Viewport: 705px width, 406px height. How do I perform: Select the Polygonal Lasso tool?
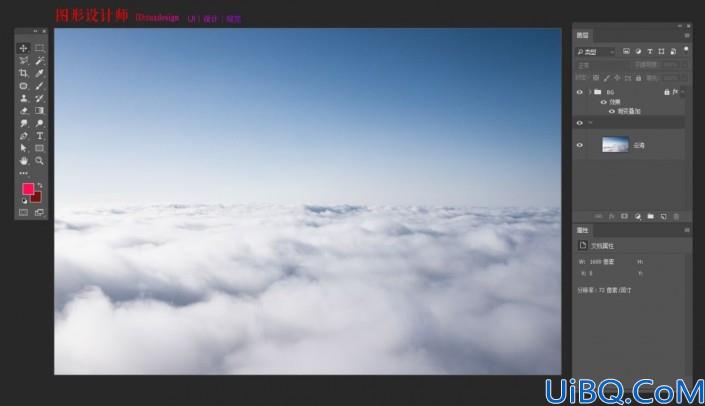[x=23, y=61]
